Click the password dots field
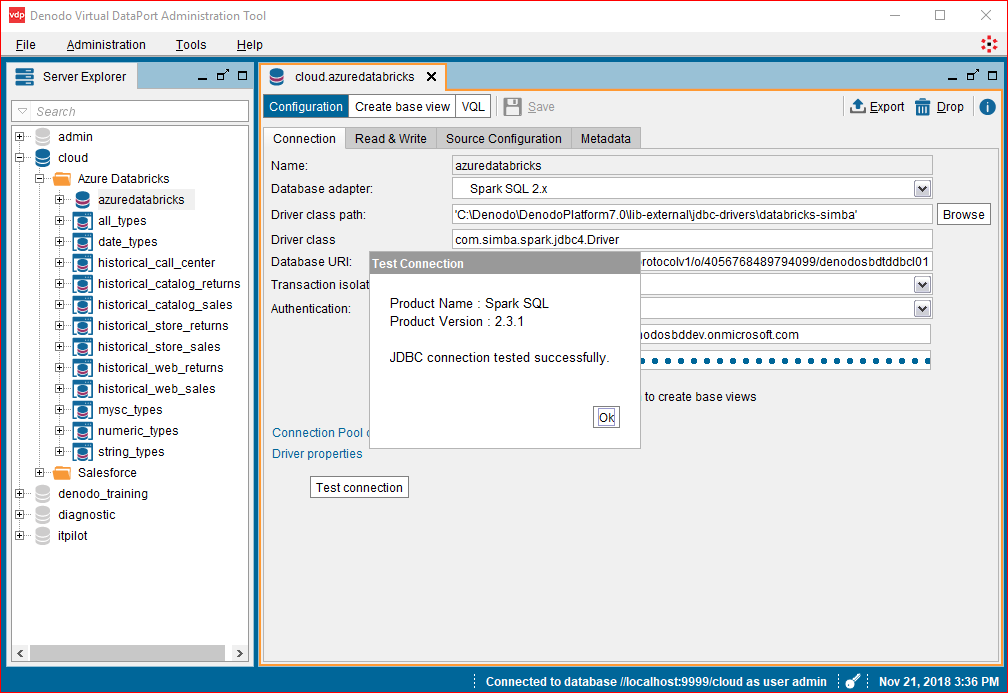The width and height of the screenshot is (1008, 693). [x=785, y=361]
